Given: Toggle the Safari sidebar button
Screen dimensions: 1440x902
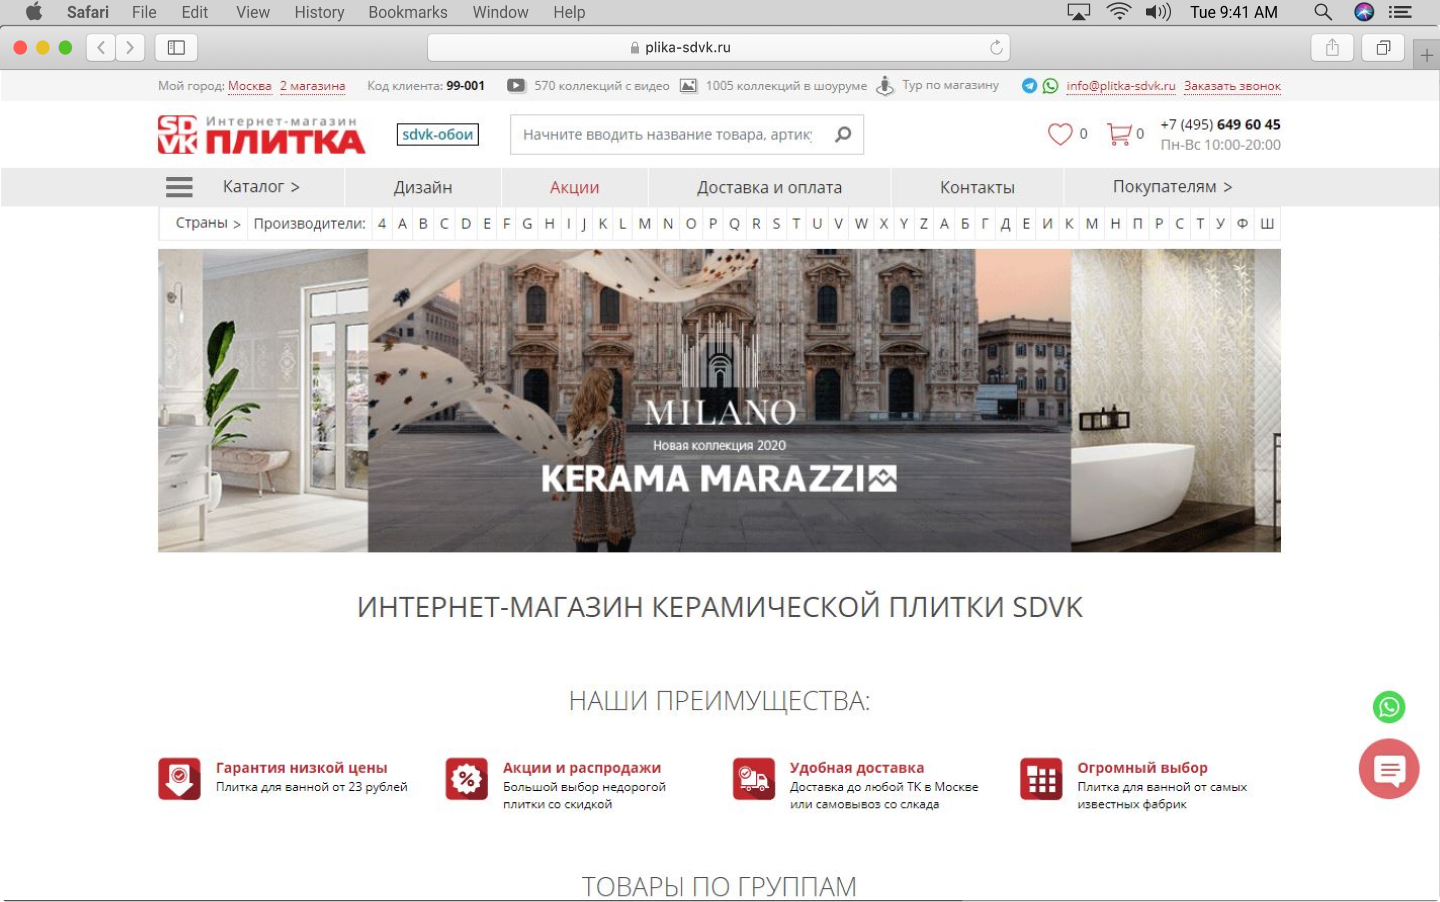Looking at the screenshot, I should (x=176, y=47).
